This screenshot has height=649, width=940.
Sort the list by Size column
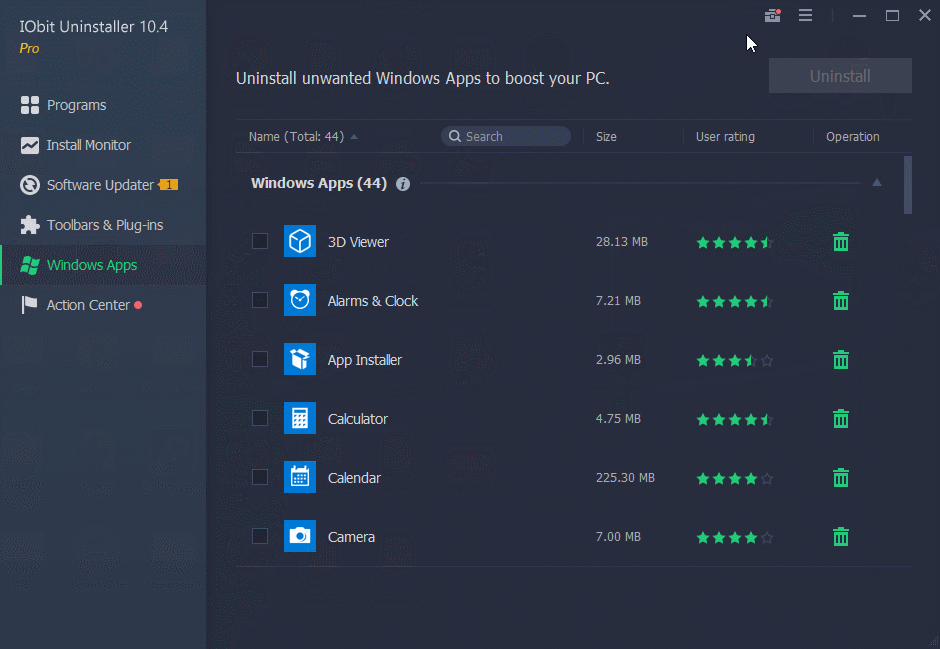point(606,137)
